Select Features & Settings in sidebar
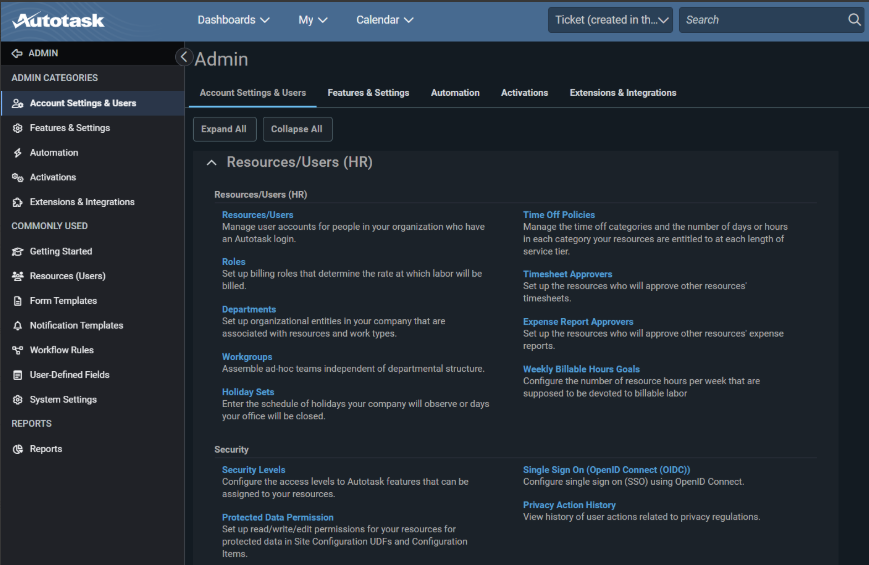The image size is (869, 565). (92, 128)
